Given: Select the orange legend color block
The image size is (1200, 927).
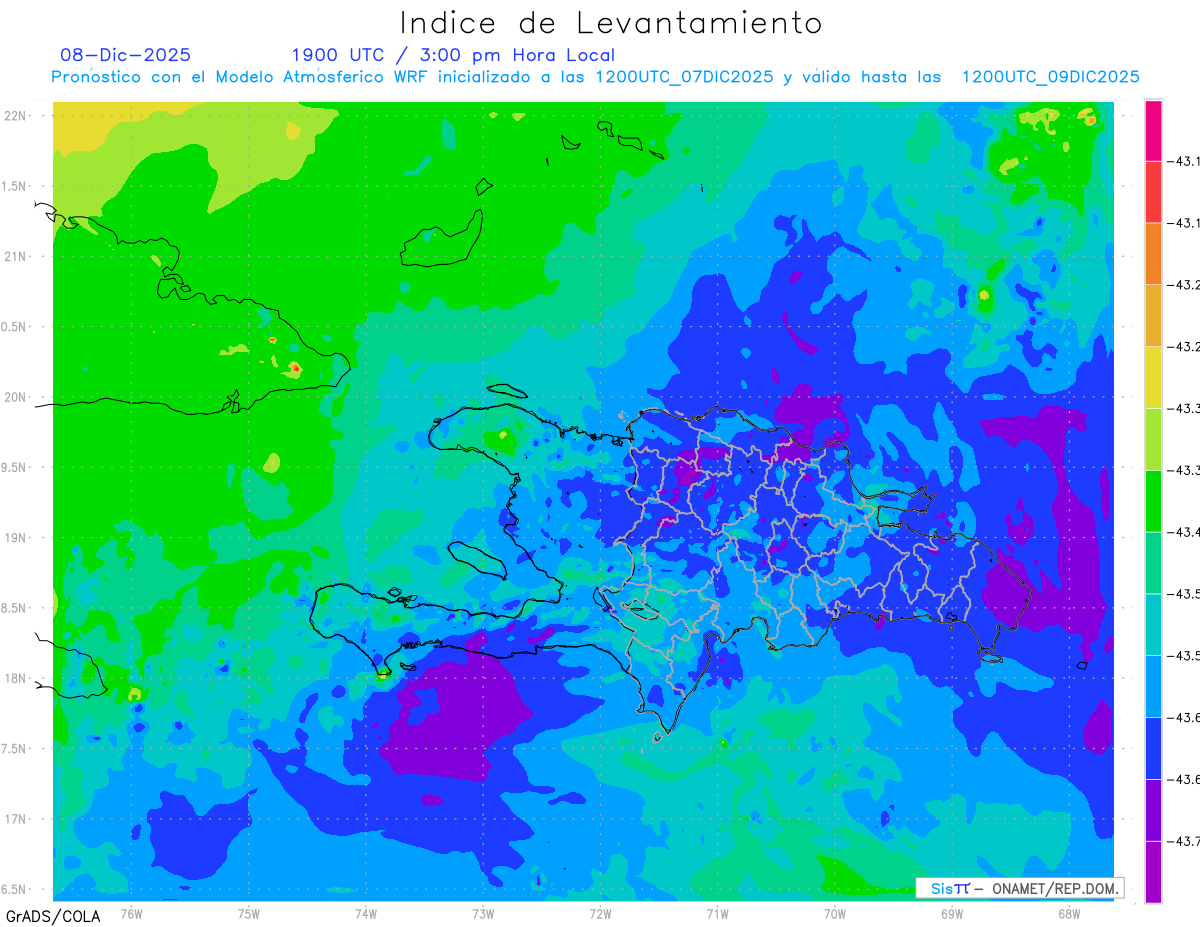Looking at the screenshot, I should tap(1153, 254).
